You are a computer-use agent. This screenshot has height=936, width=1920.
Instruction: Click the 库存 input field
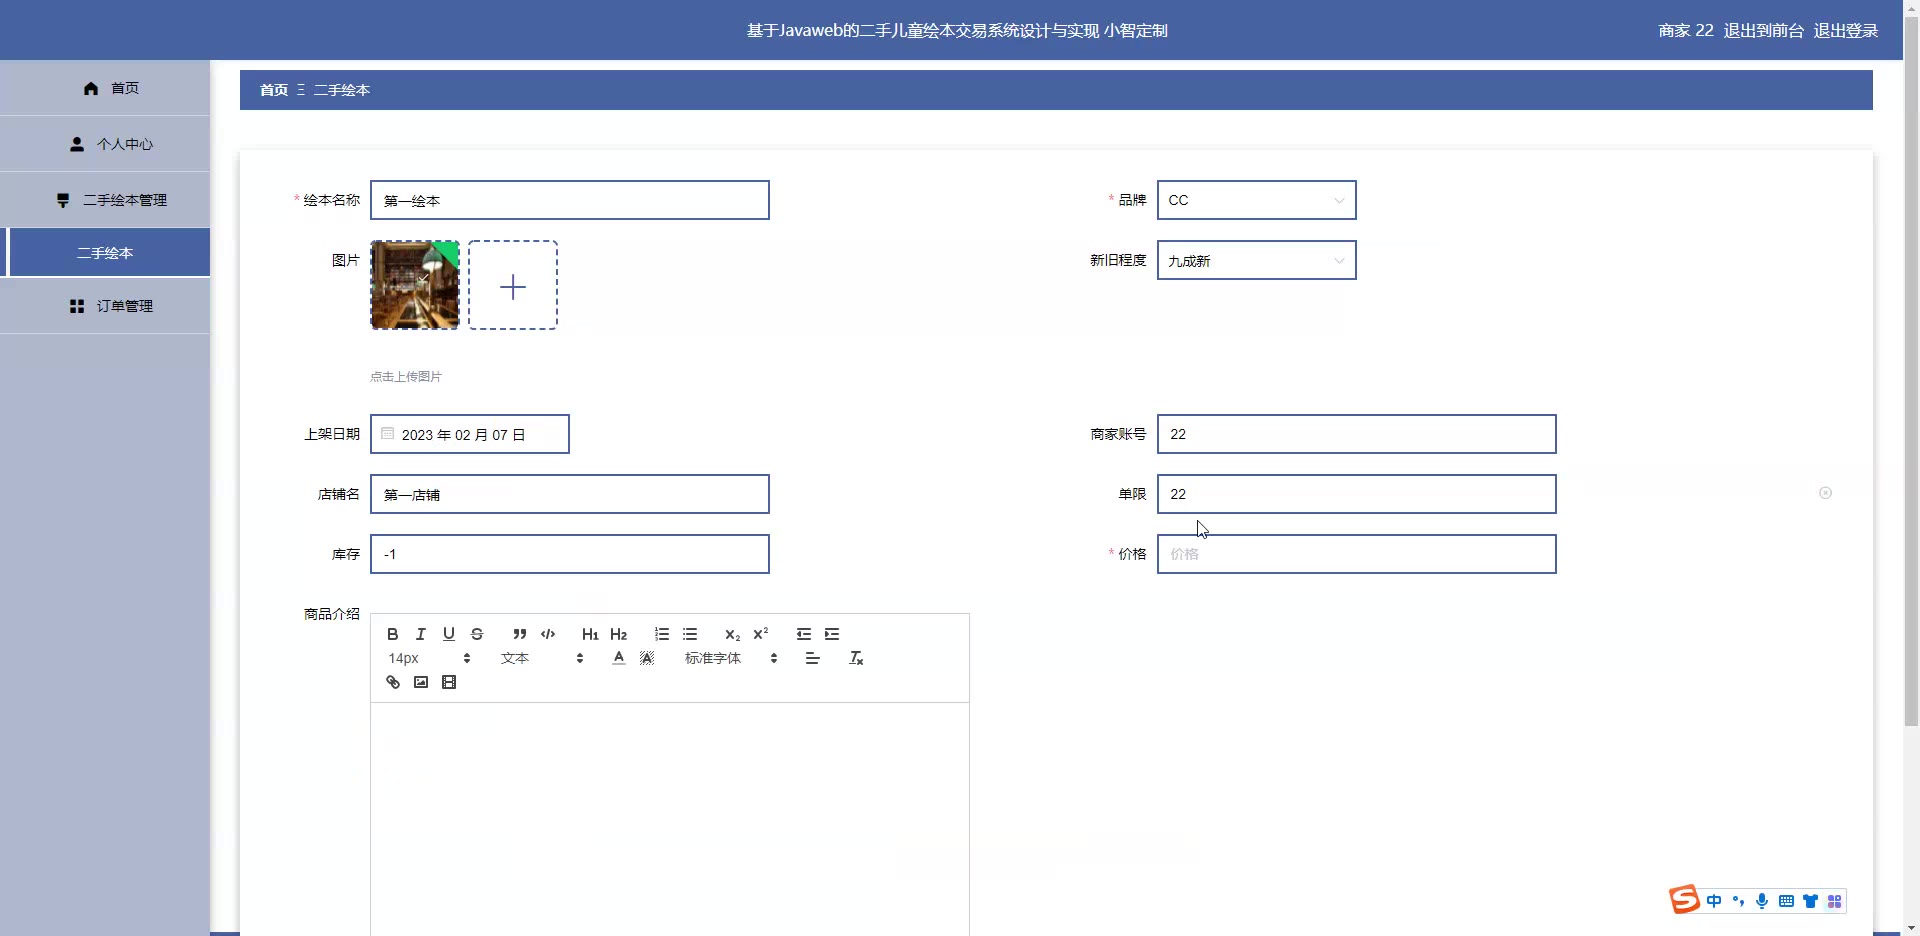569,554
